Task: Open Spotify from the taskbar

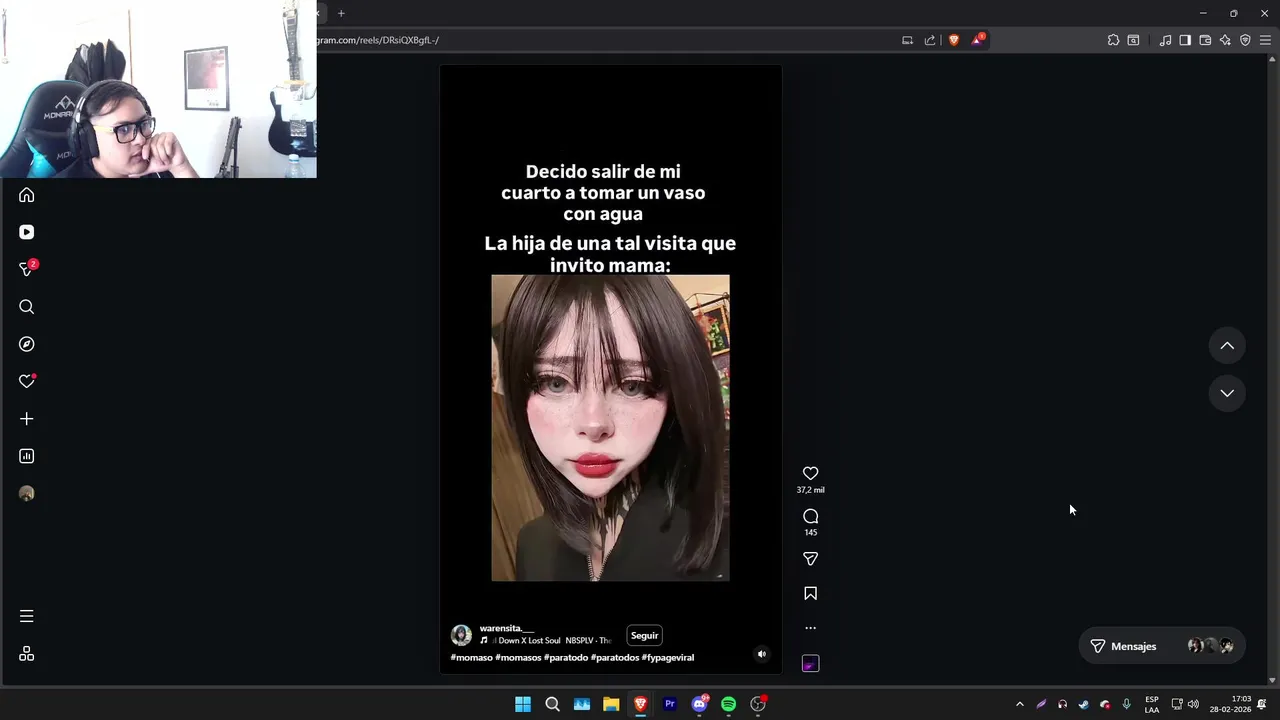Action: [x=729, y=704]
